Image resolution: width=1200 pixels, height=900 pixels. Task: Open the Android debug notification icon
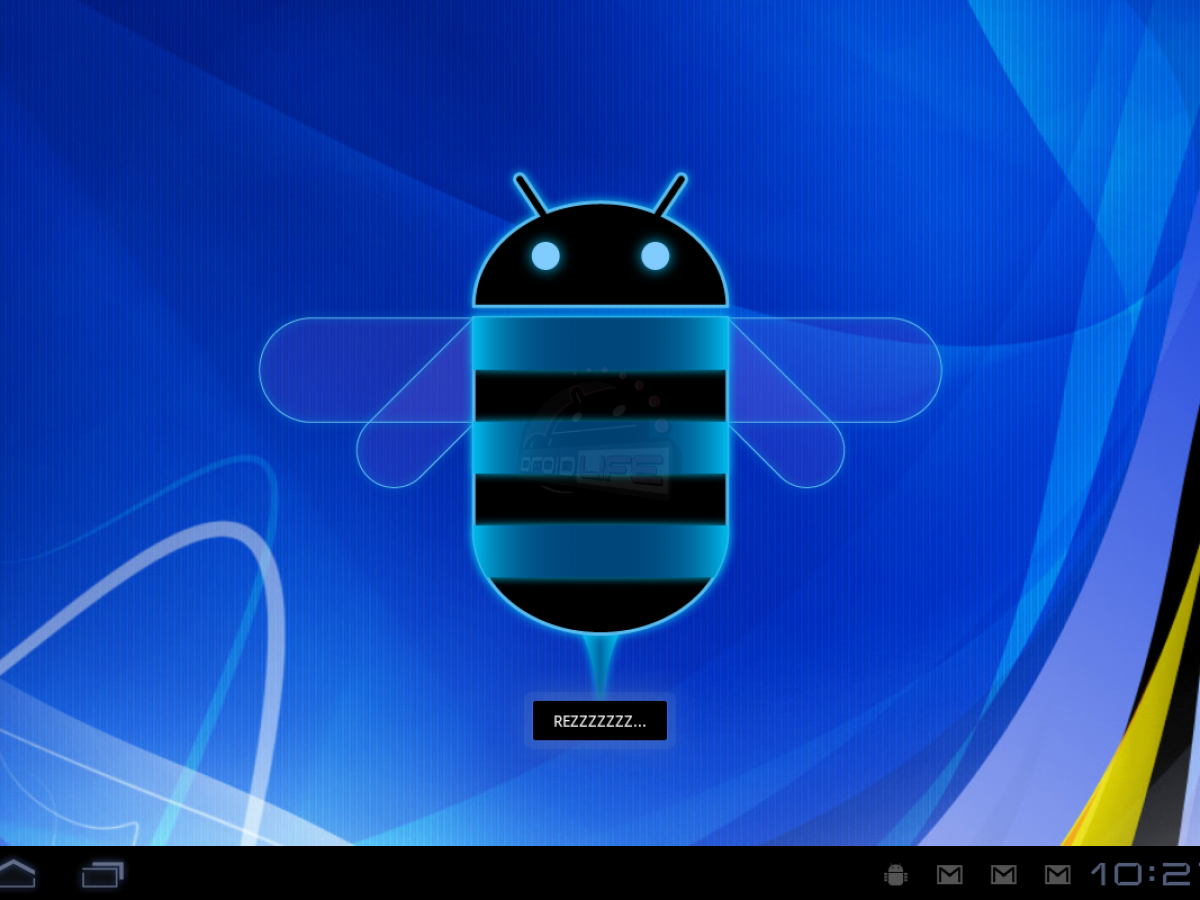coord(895,875)
